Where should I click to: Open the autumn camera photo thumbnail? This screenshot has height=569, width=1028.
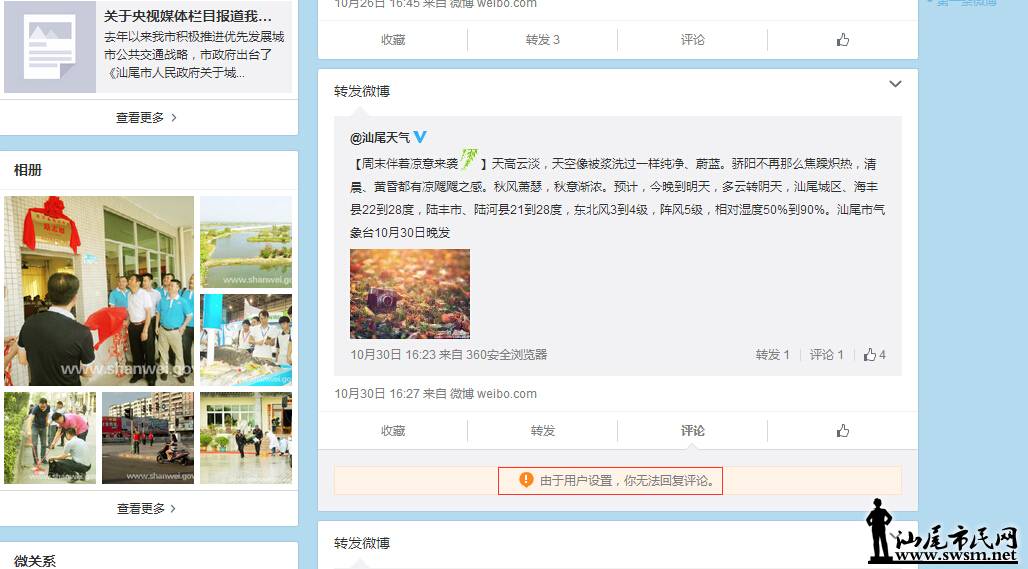(x=410, y=294)
